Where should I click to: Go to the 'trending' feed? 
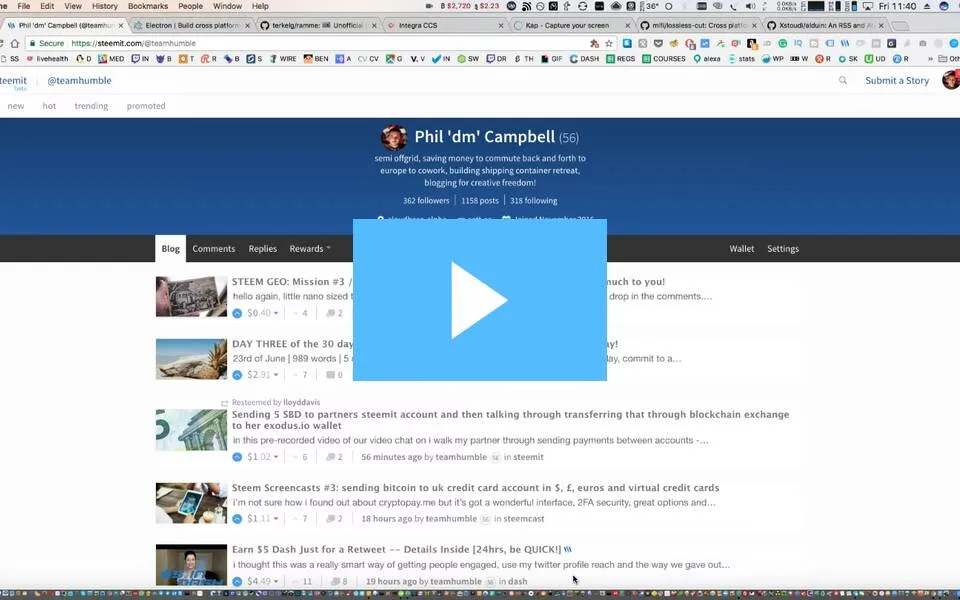coord(91,106)
